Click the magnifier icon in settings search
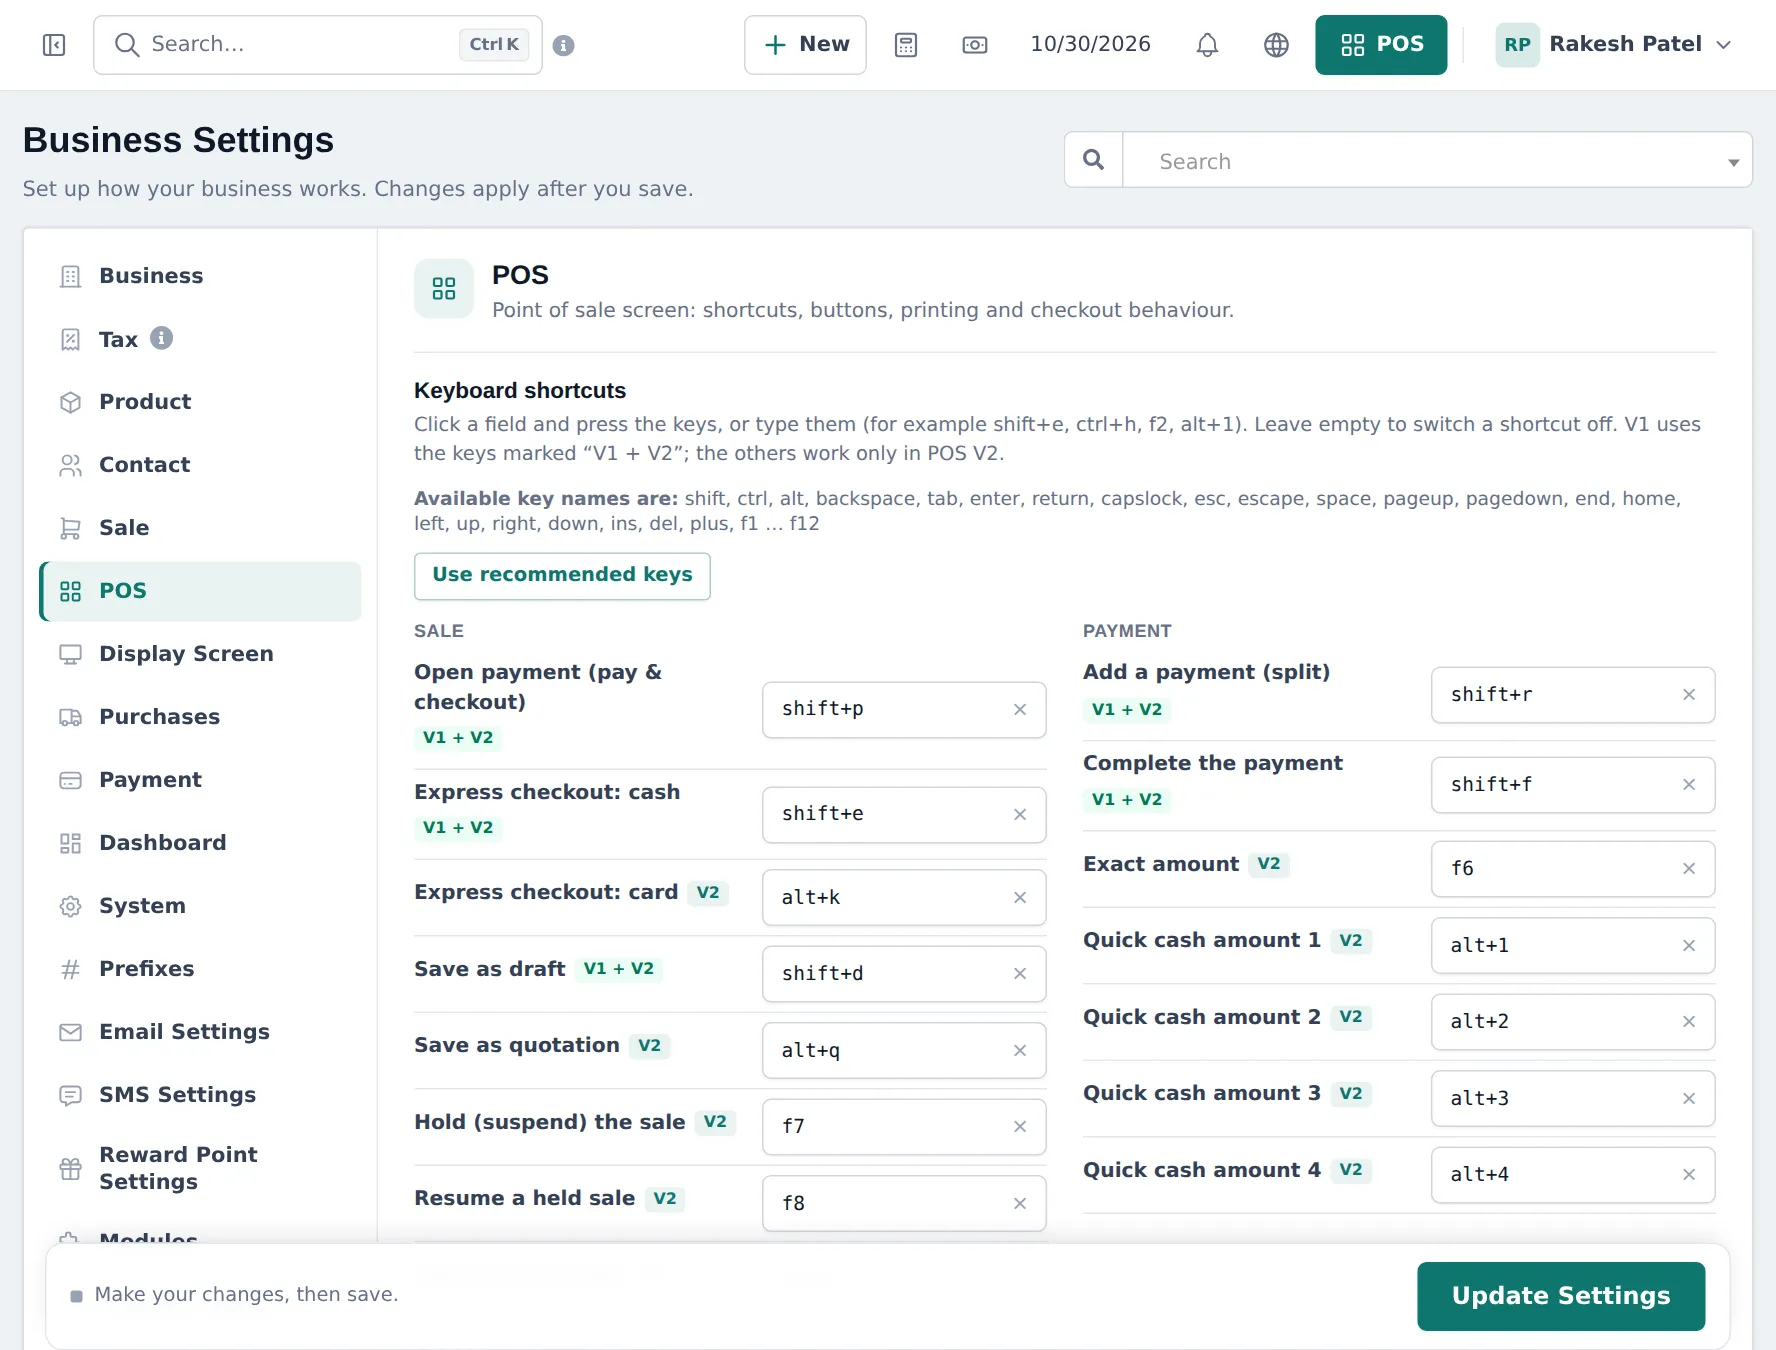 tap(1094, 160)
